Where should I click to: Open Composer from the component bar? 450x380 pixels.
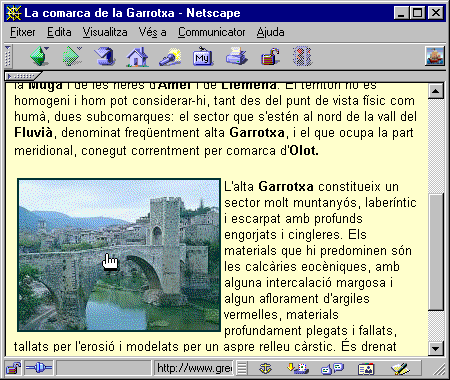click(x=400, y=368)
